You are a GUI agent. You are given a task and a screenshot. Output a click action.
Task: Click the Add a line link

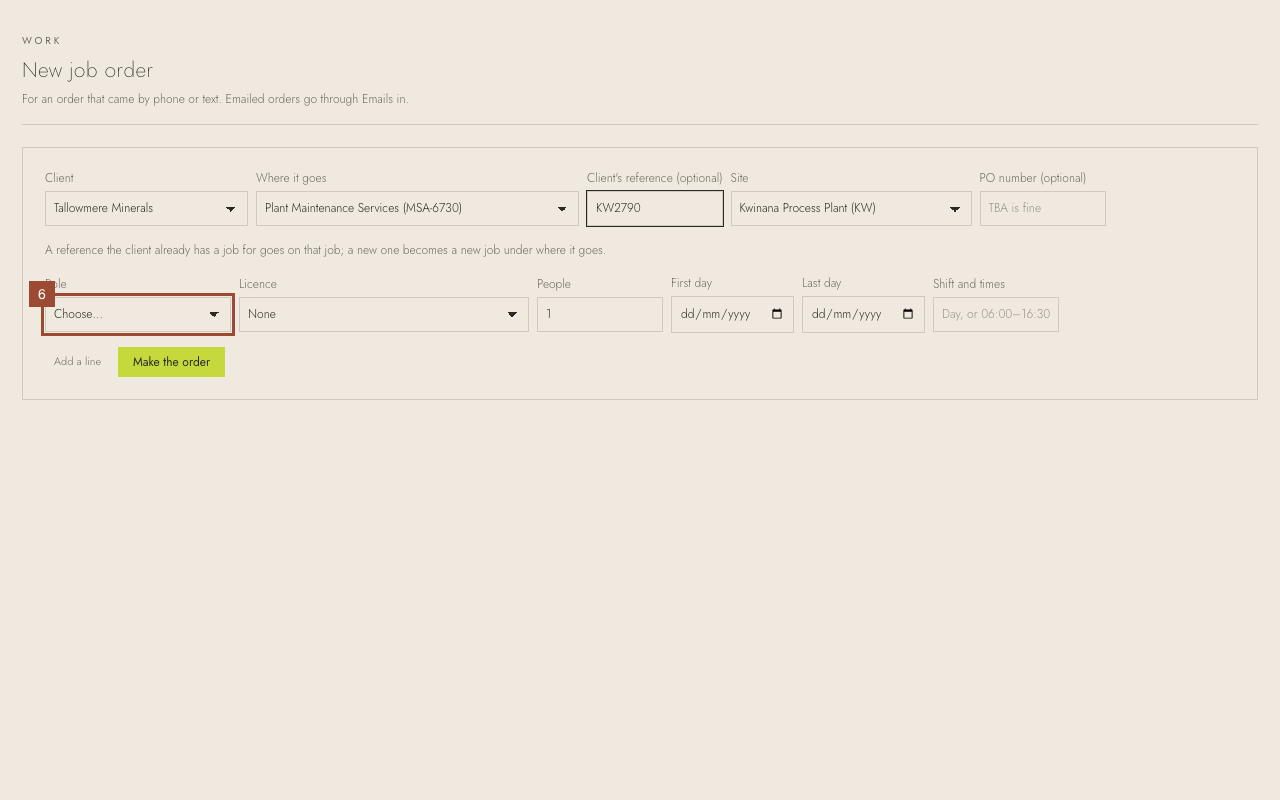pos(77,362)
